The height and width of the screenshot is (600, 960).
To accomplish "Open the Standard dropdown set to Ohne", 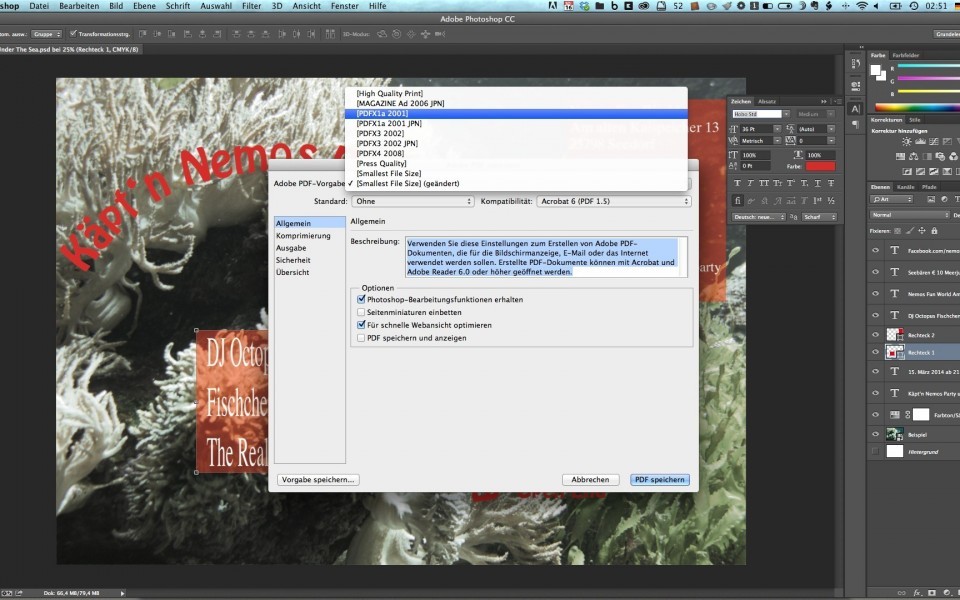I will [413, 201].
